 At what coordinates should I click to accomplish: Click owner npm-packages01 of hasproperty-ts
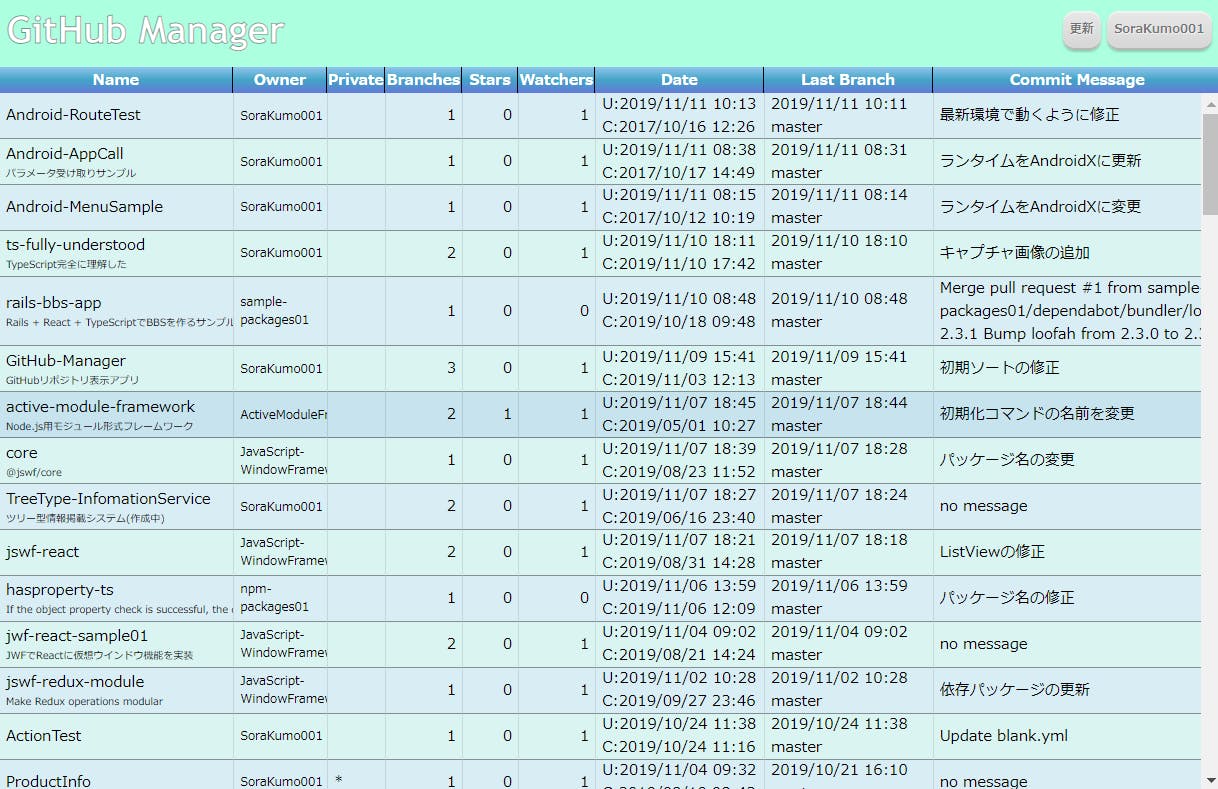pos(274,598)
